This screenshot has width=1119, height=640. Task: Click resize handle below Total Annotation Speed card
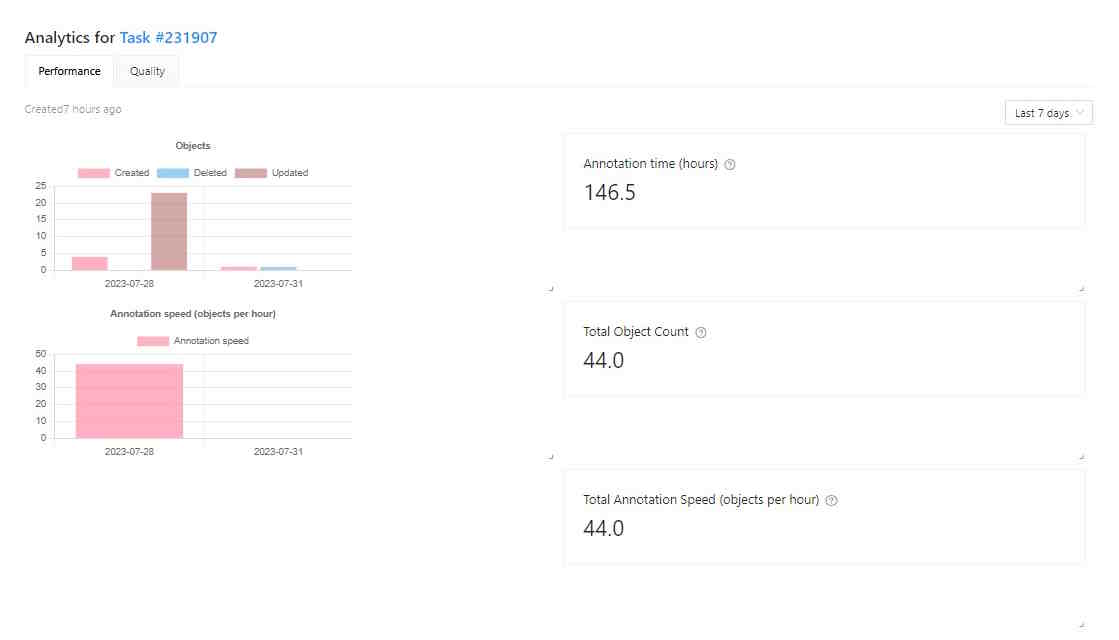click(x=1081, y=625)
